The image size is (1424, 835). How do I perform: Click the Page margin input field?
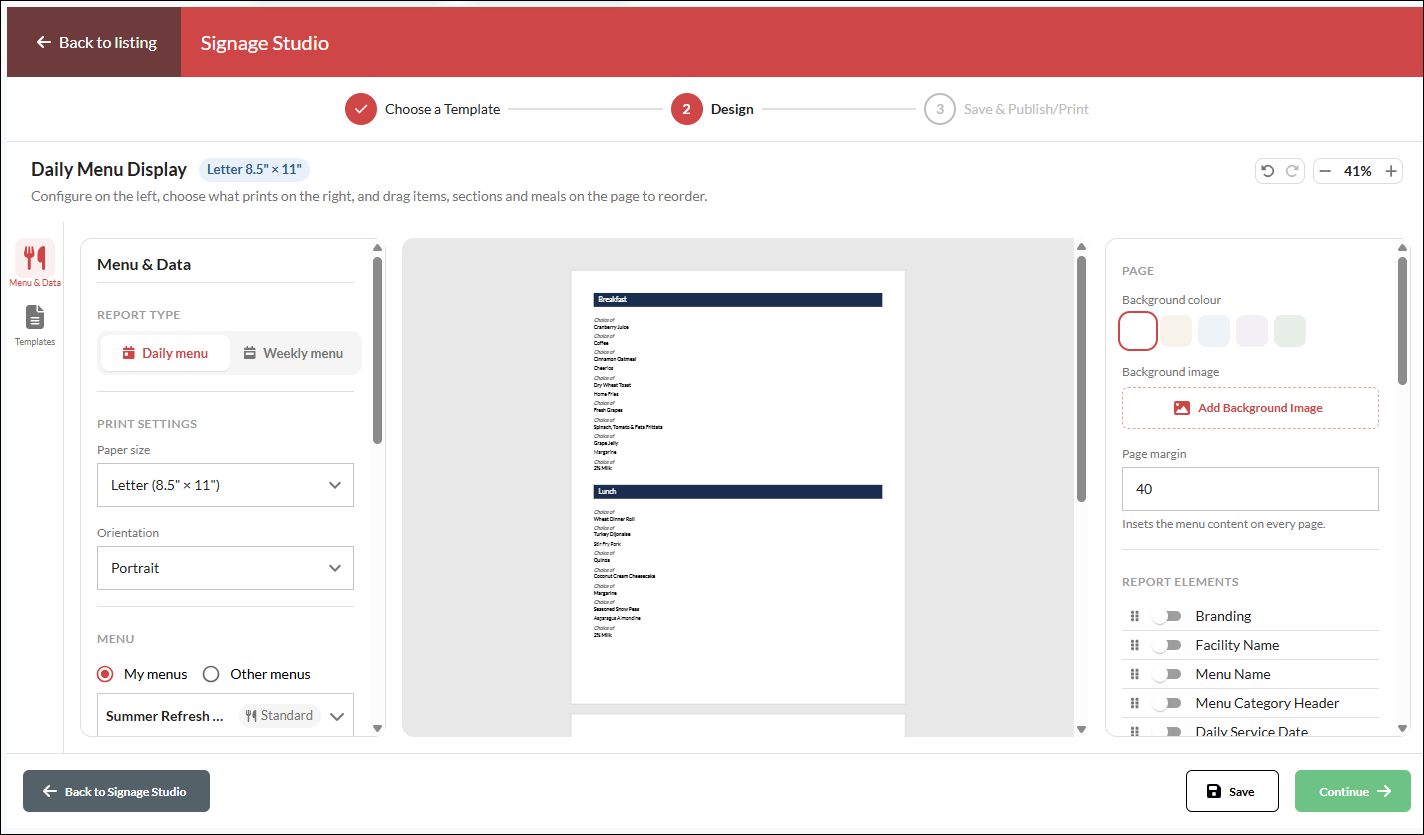(x=1250, y=489)
